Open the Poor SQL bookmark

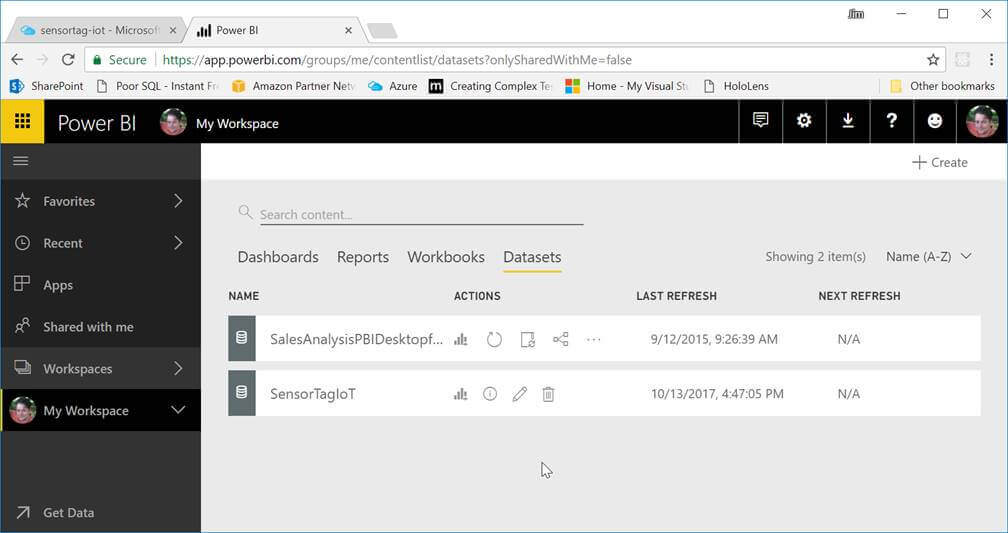[x=158, y=86]
